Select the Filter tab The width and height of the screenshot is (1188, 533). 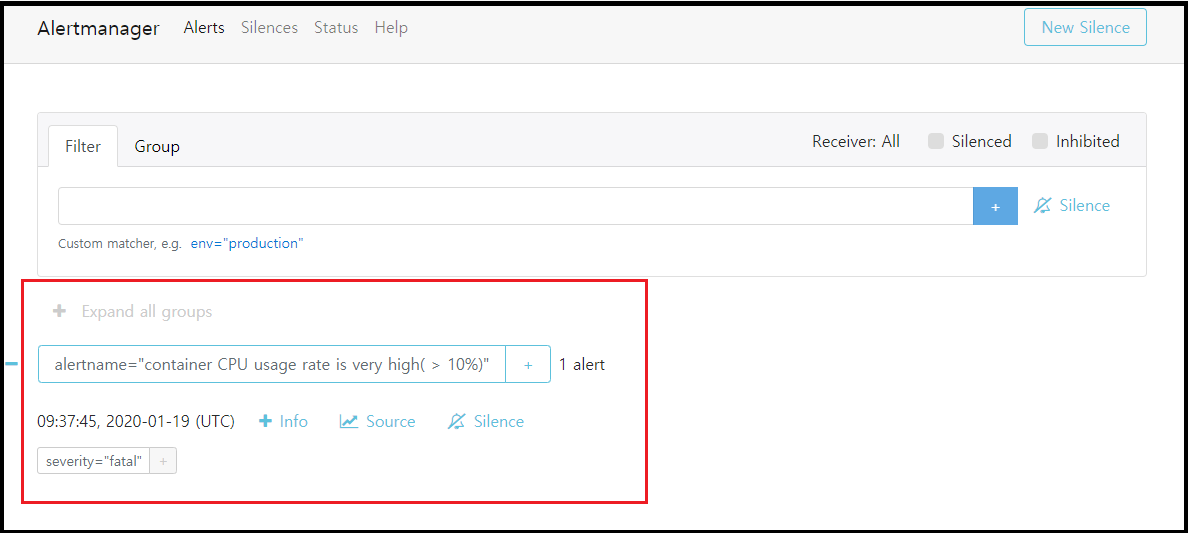83,146
